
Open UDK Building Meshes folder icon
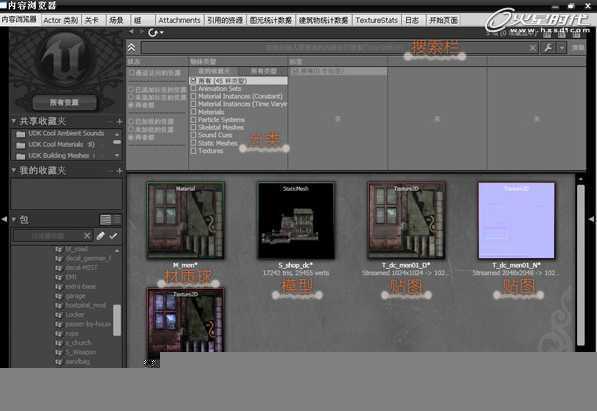pos(21,156)
